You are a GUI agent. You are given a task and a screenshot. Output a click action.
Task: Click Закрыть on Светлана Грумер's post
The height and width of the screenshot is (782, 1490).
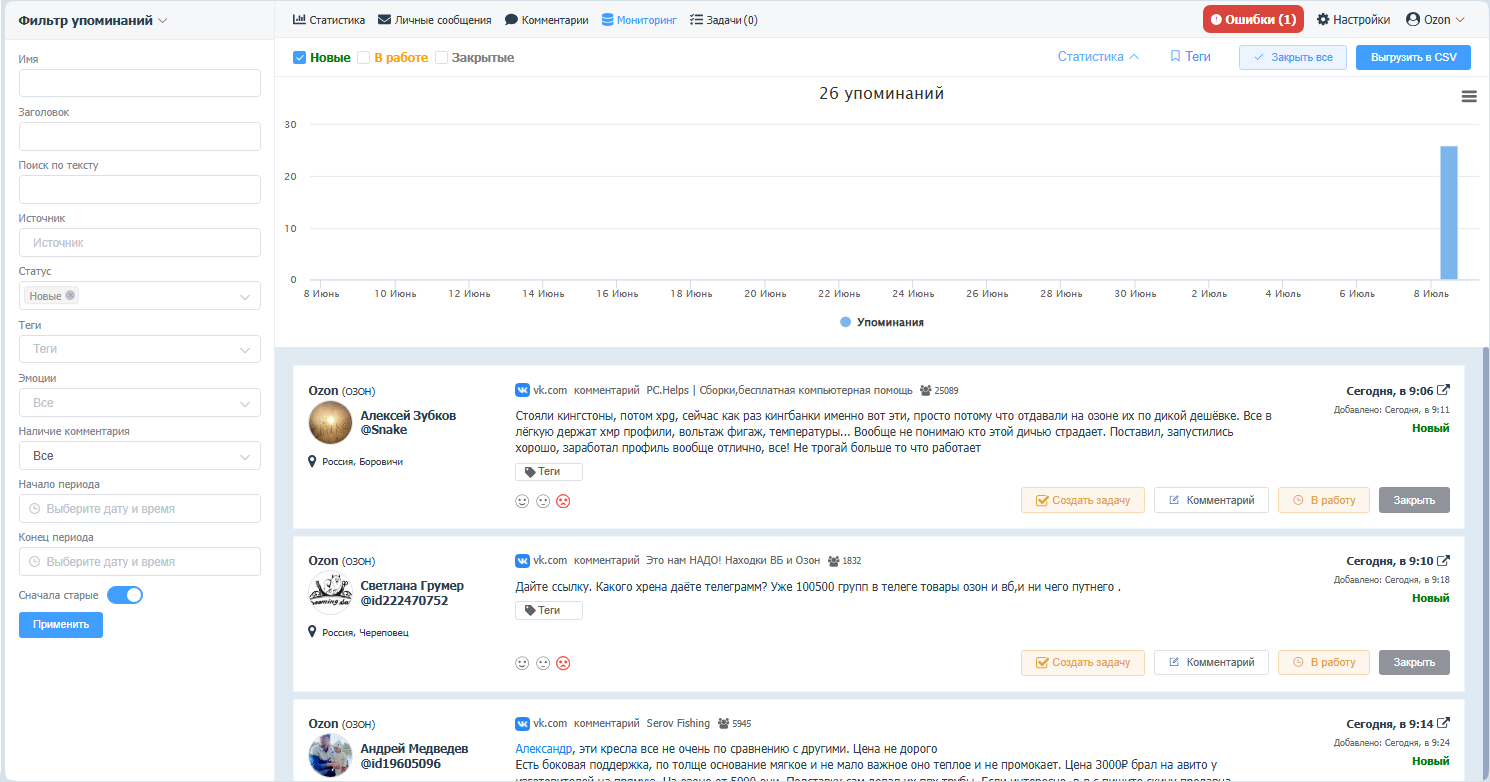[x=1414, y=662]
